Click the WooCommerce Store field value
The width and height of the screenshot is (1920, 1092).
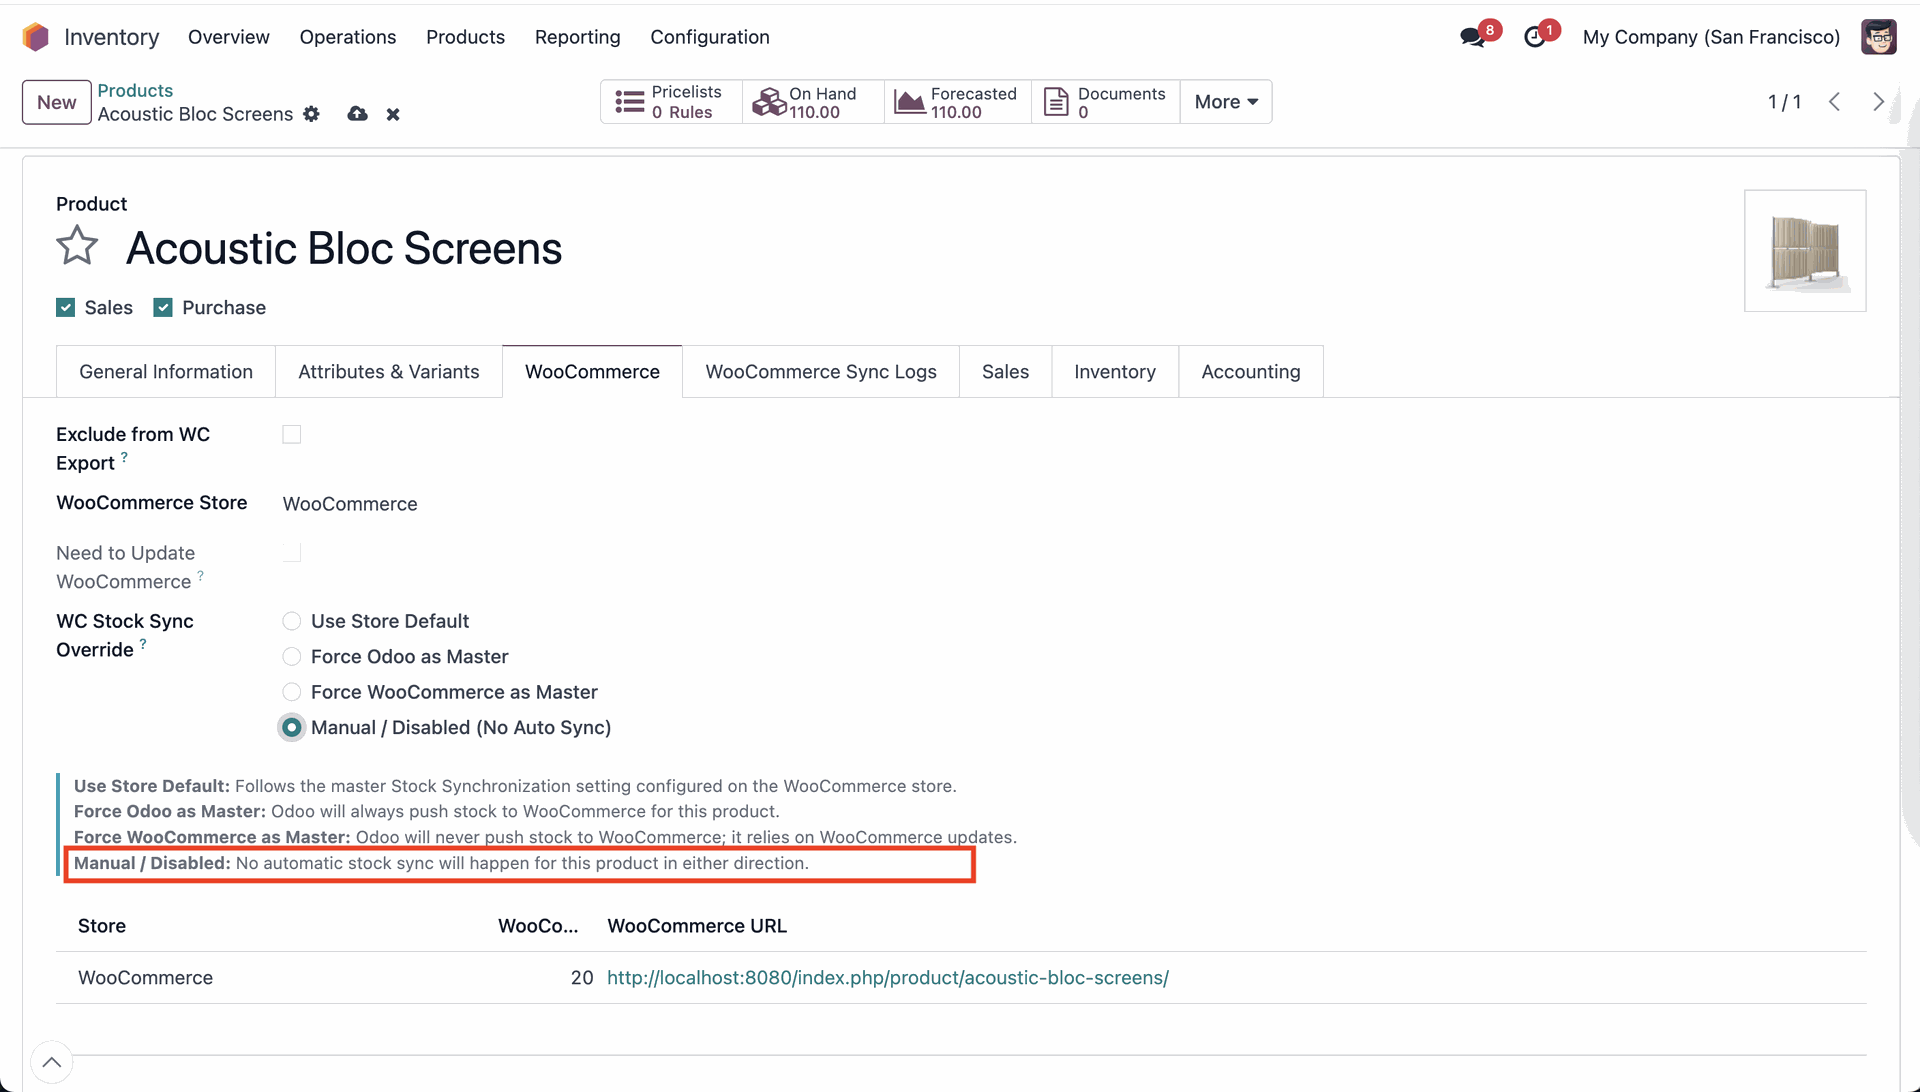click(350, 504)
